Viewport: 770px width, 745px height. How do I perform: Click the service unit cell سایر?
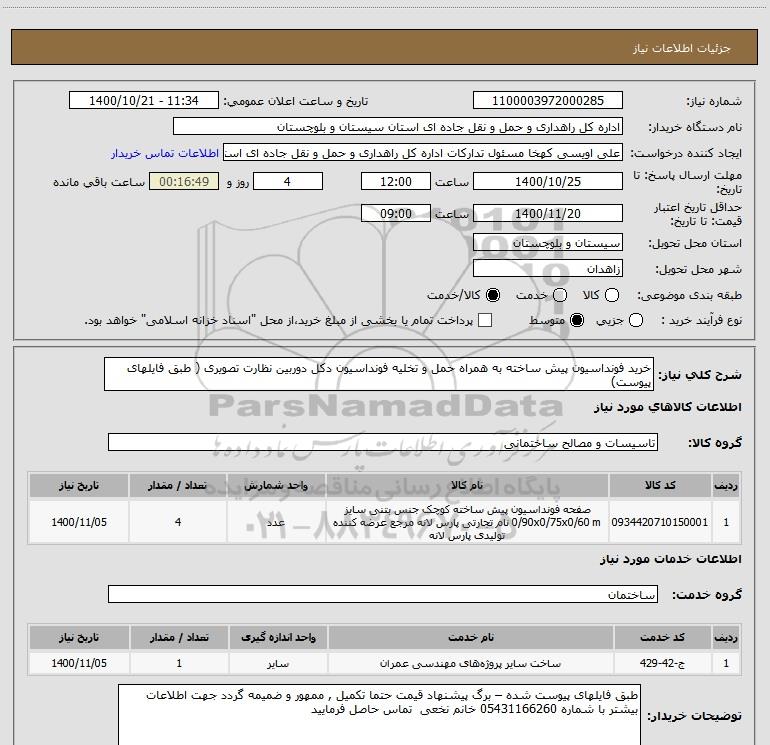point(278,663)
